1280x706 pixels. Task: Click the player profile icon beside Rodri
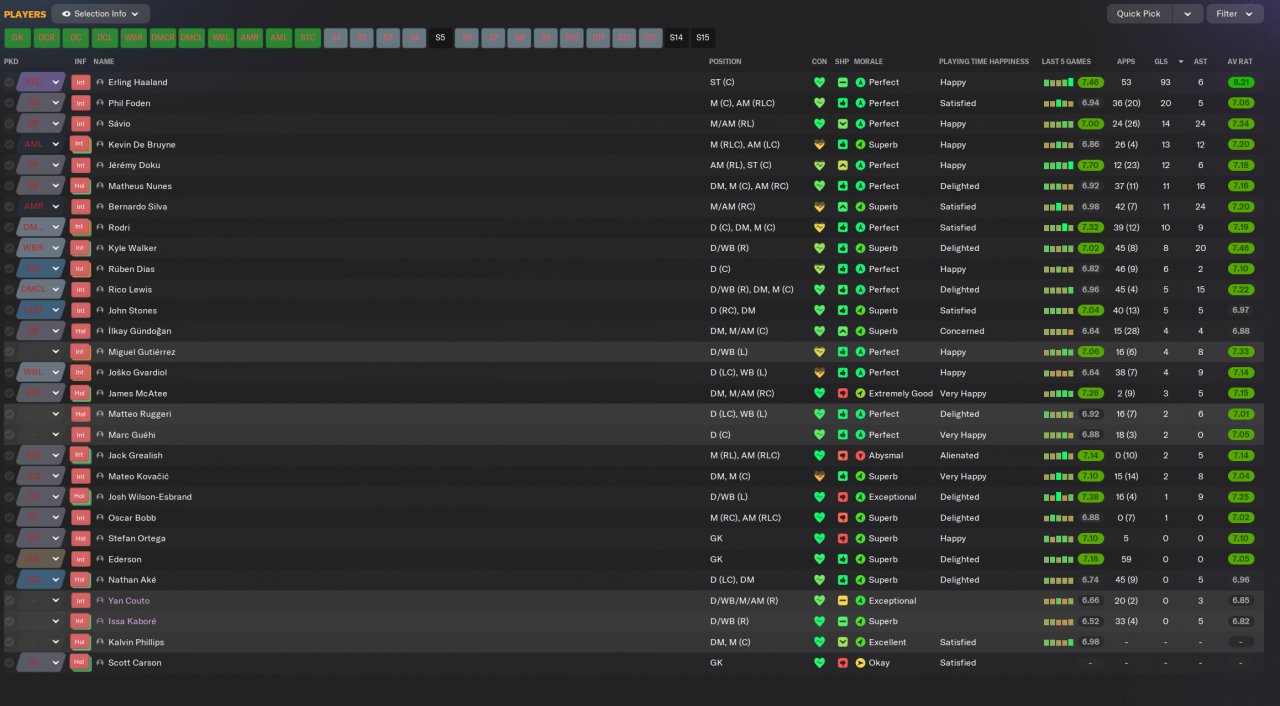100,227
